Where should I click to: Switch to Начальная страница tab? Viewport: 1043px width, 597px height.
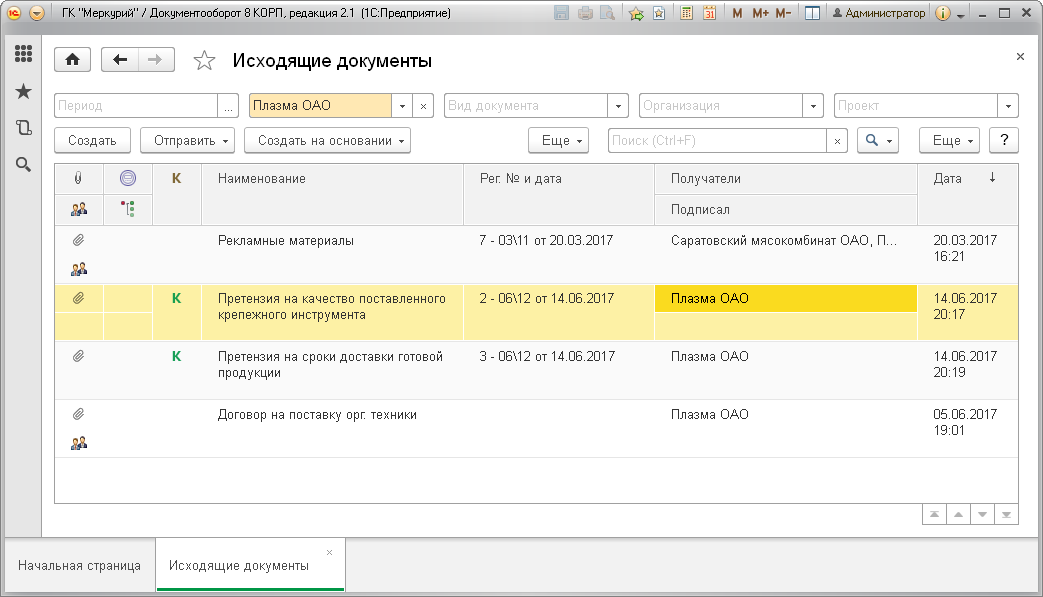(x=80, y=565)
